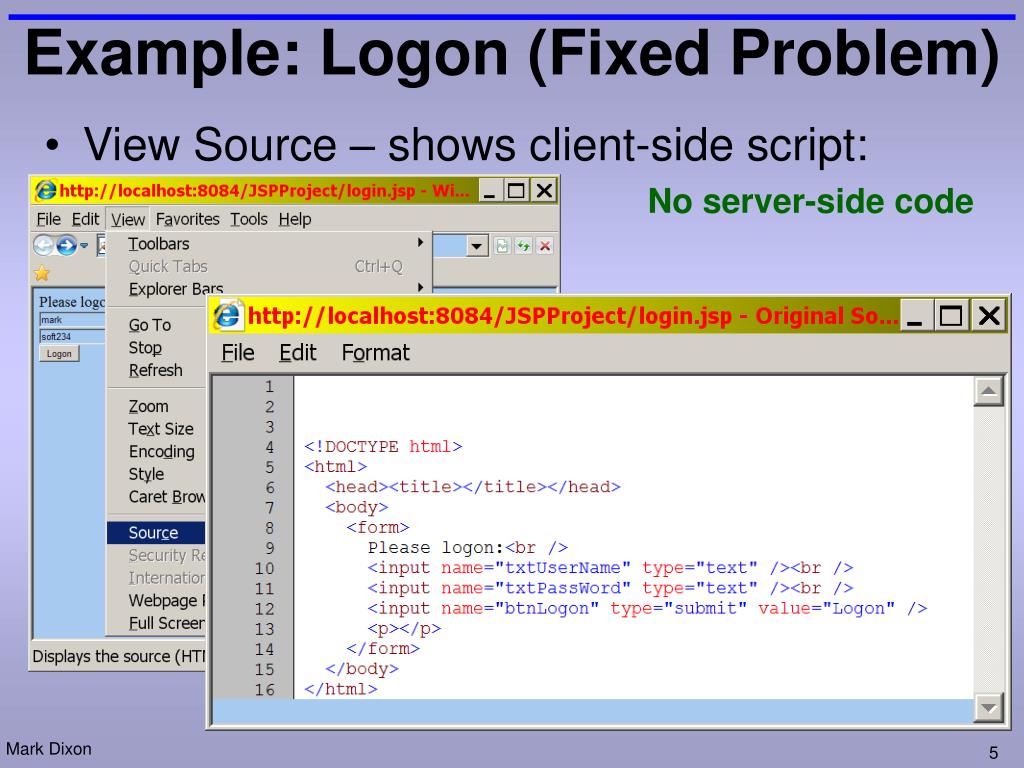The height and width of the screenshot is (768, 1024).
Task: Close the source viewer window
Action: [x=989, y=316]
